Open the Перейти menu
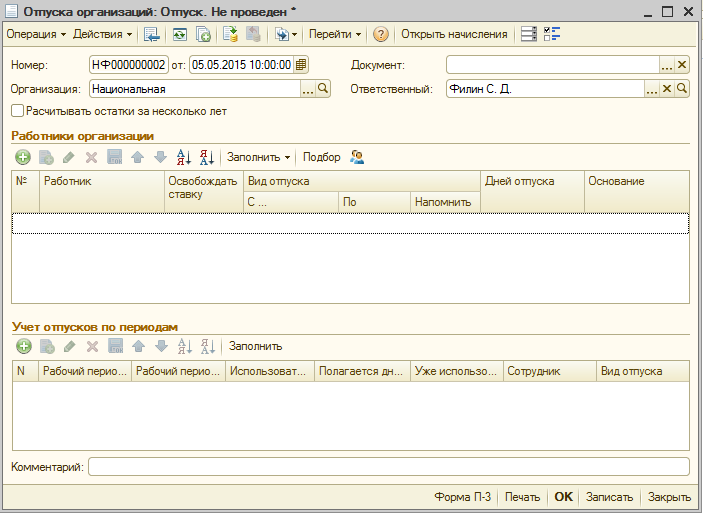 (334, 34)
